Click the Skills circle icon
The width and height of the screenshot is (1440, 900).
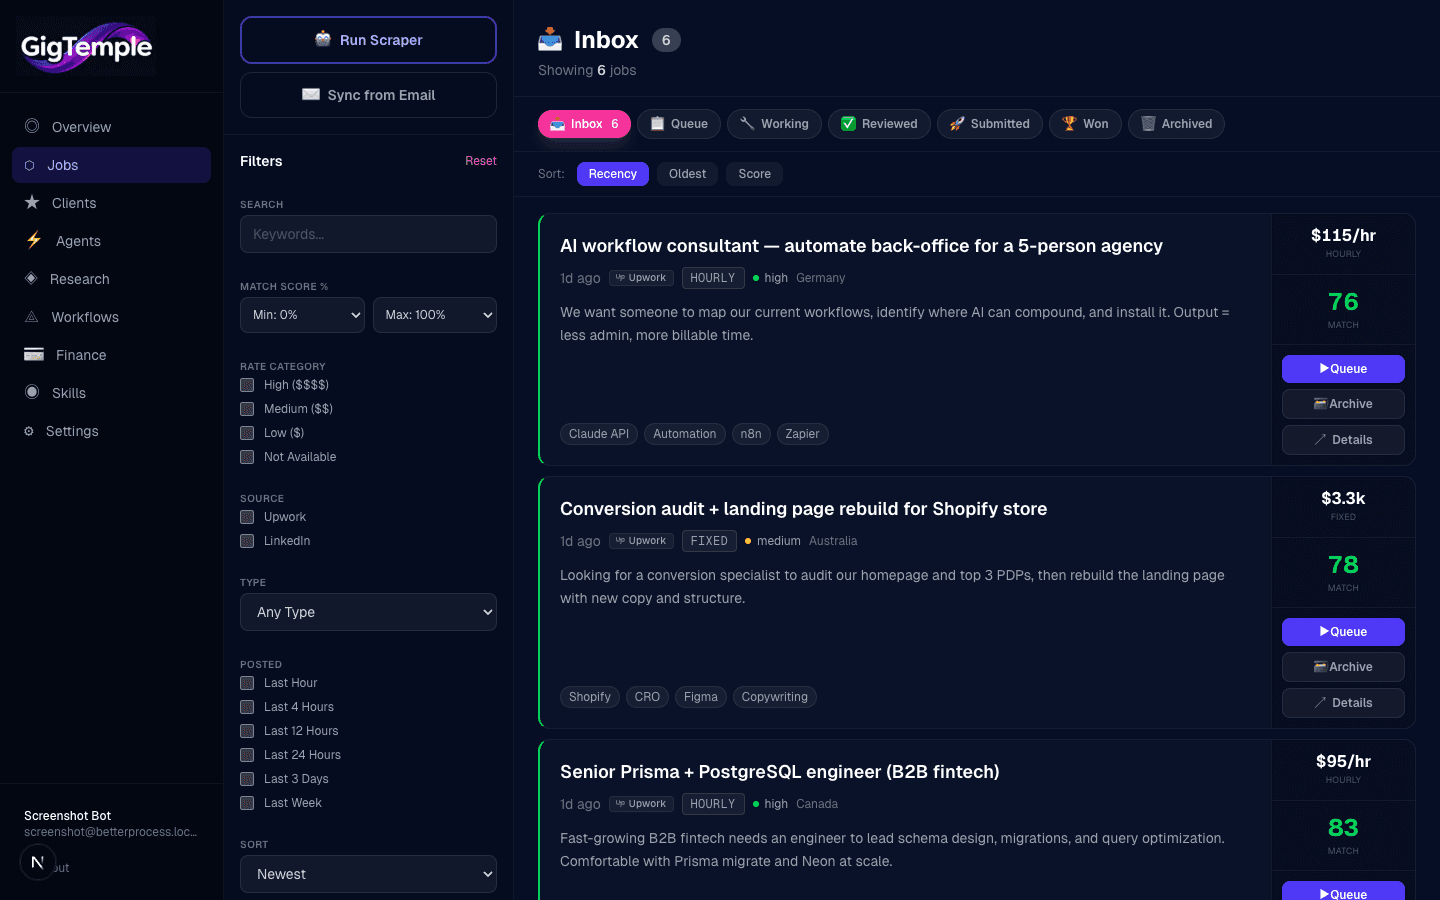click(x=32, y=392)
